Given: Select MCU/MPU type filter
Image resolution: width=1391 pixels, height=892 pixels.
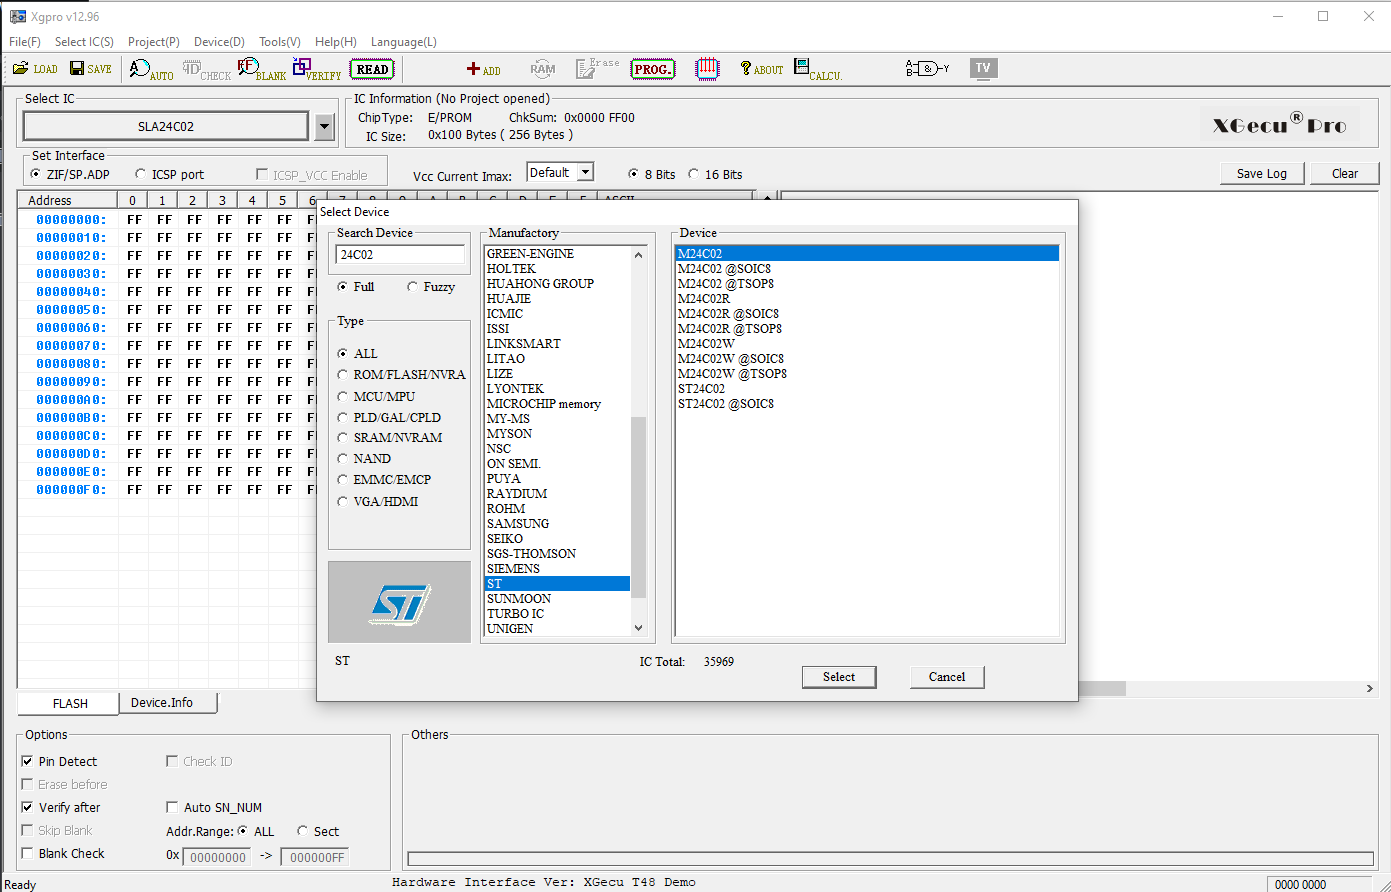Looking at the screenshot, I should click(x=376, y=396).
